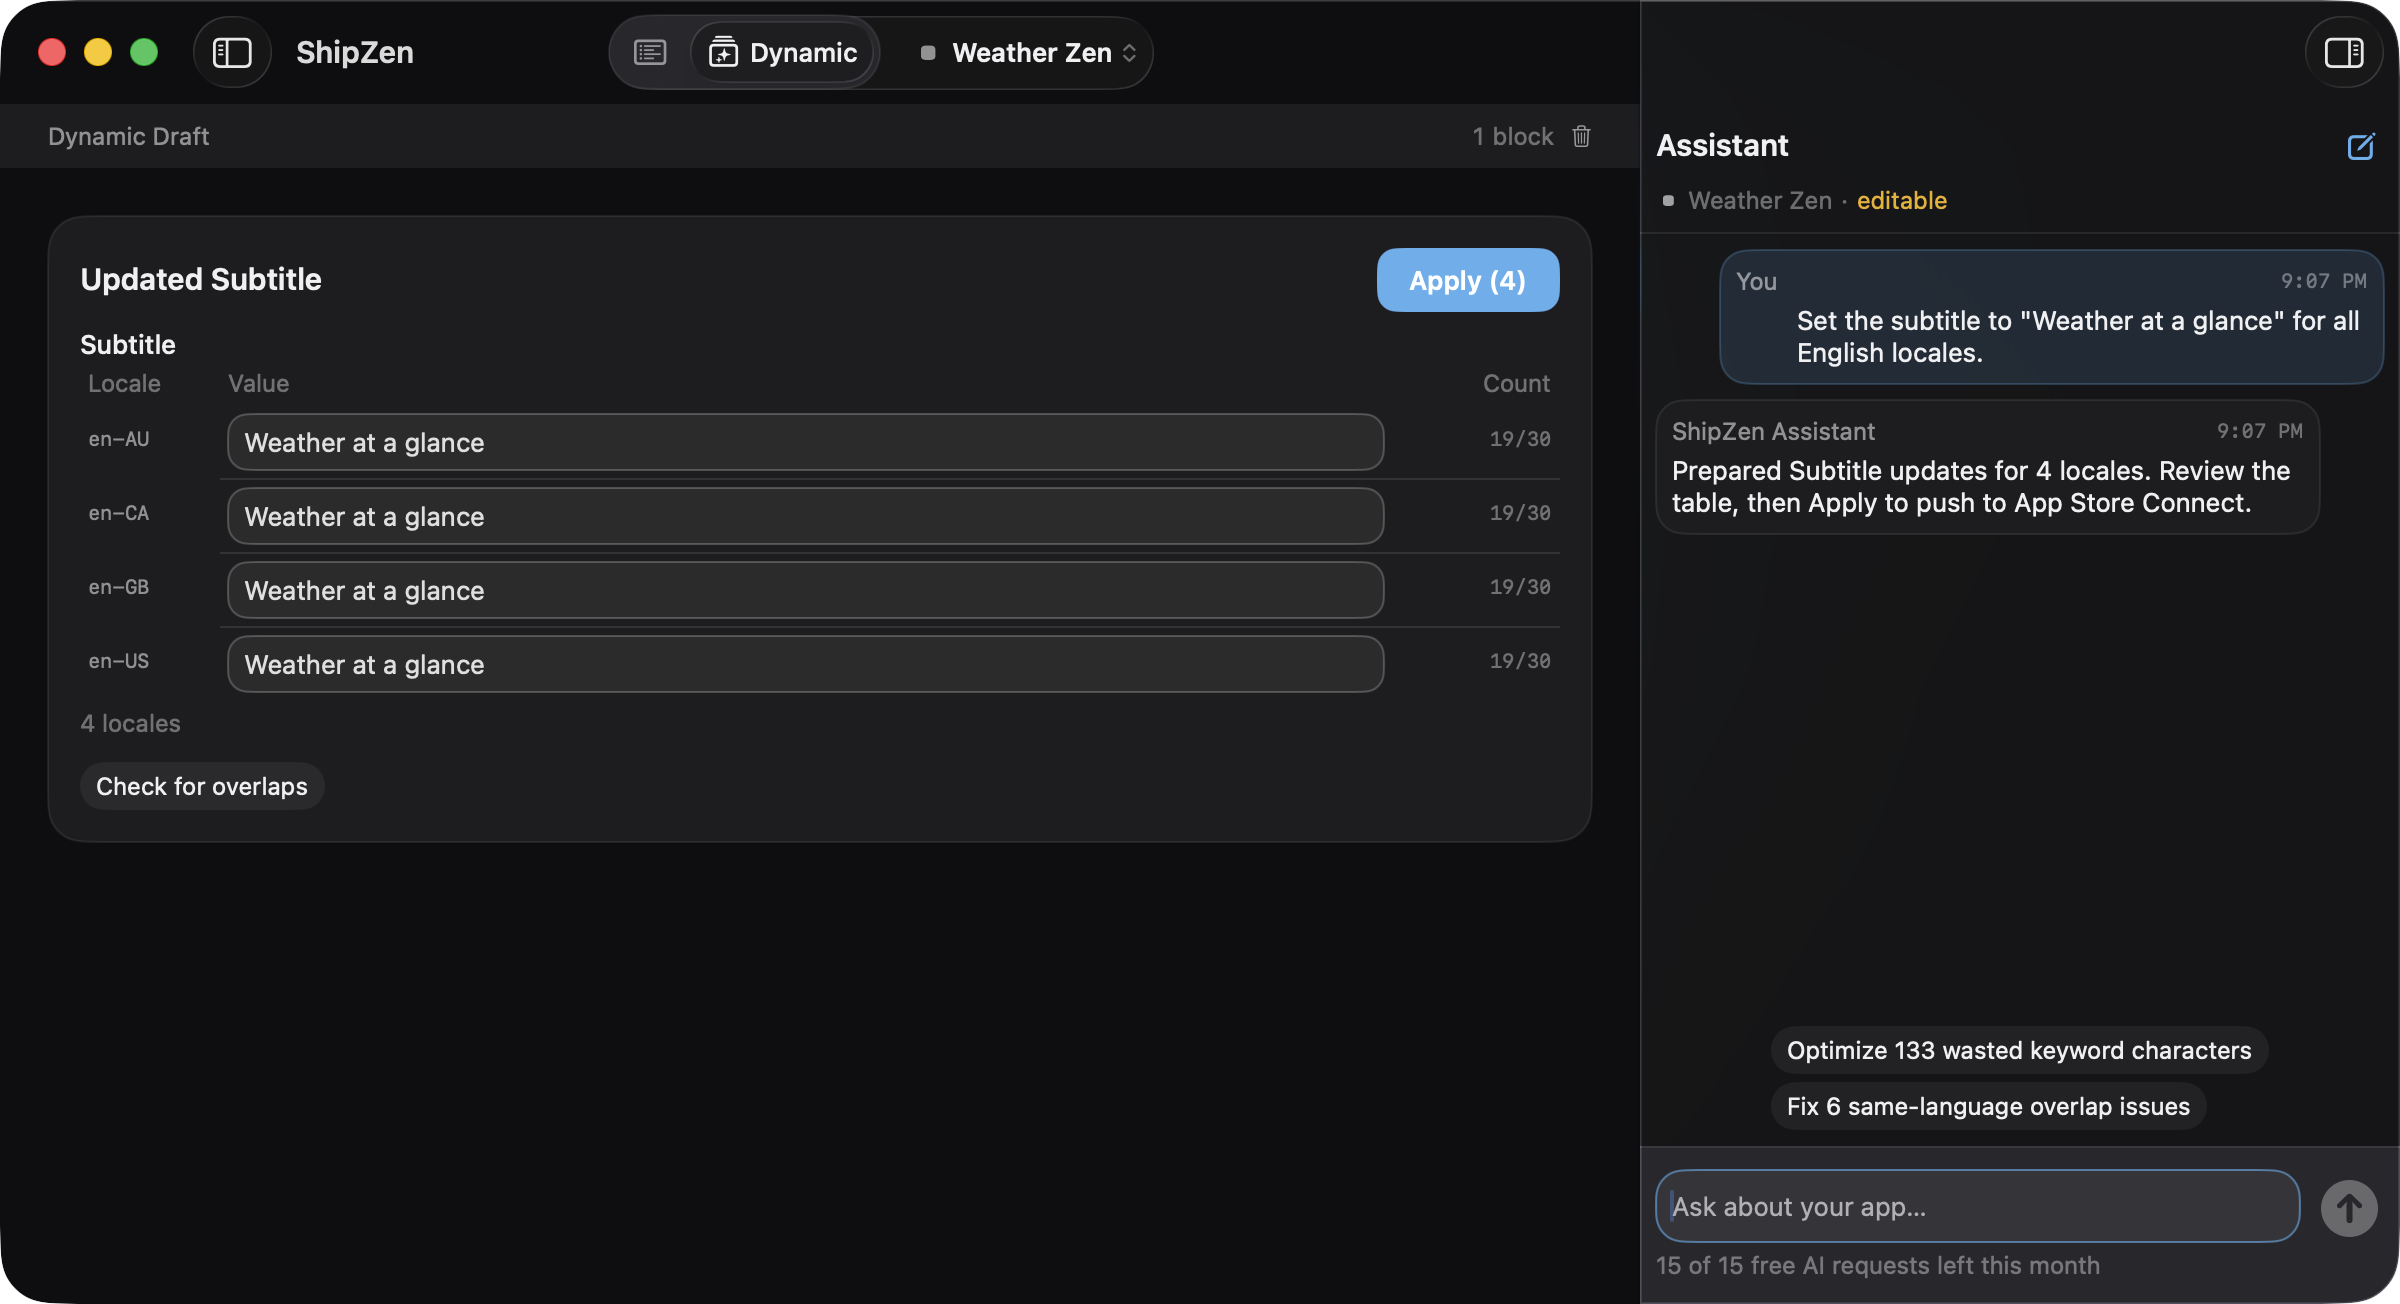Screen dimensions: 2400x1304
Task: Focus the Ask about your app input
Action: [1977, 1206]
